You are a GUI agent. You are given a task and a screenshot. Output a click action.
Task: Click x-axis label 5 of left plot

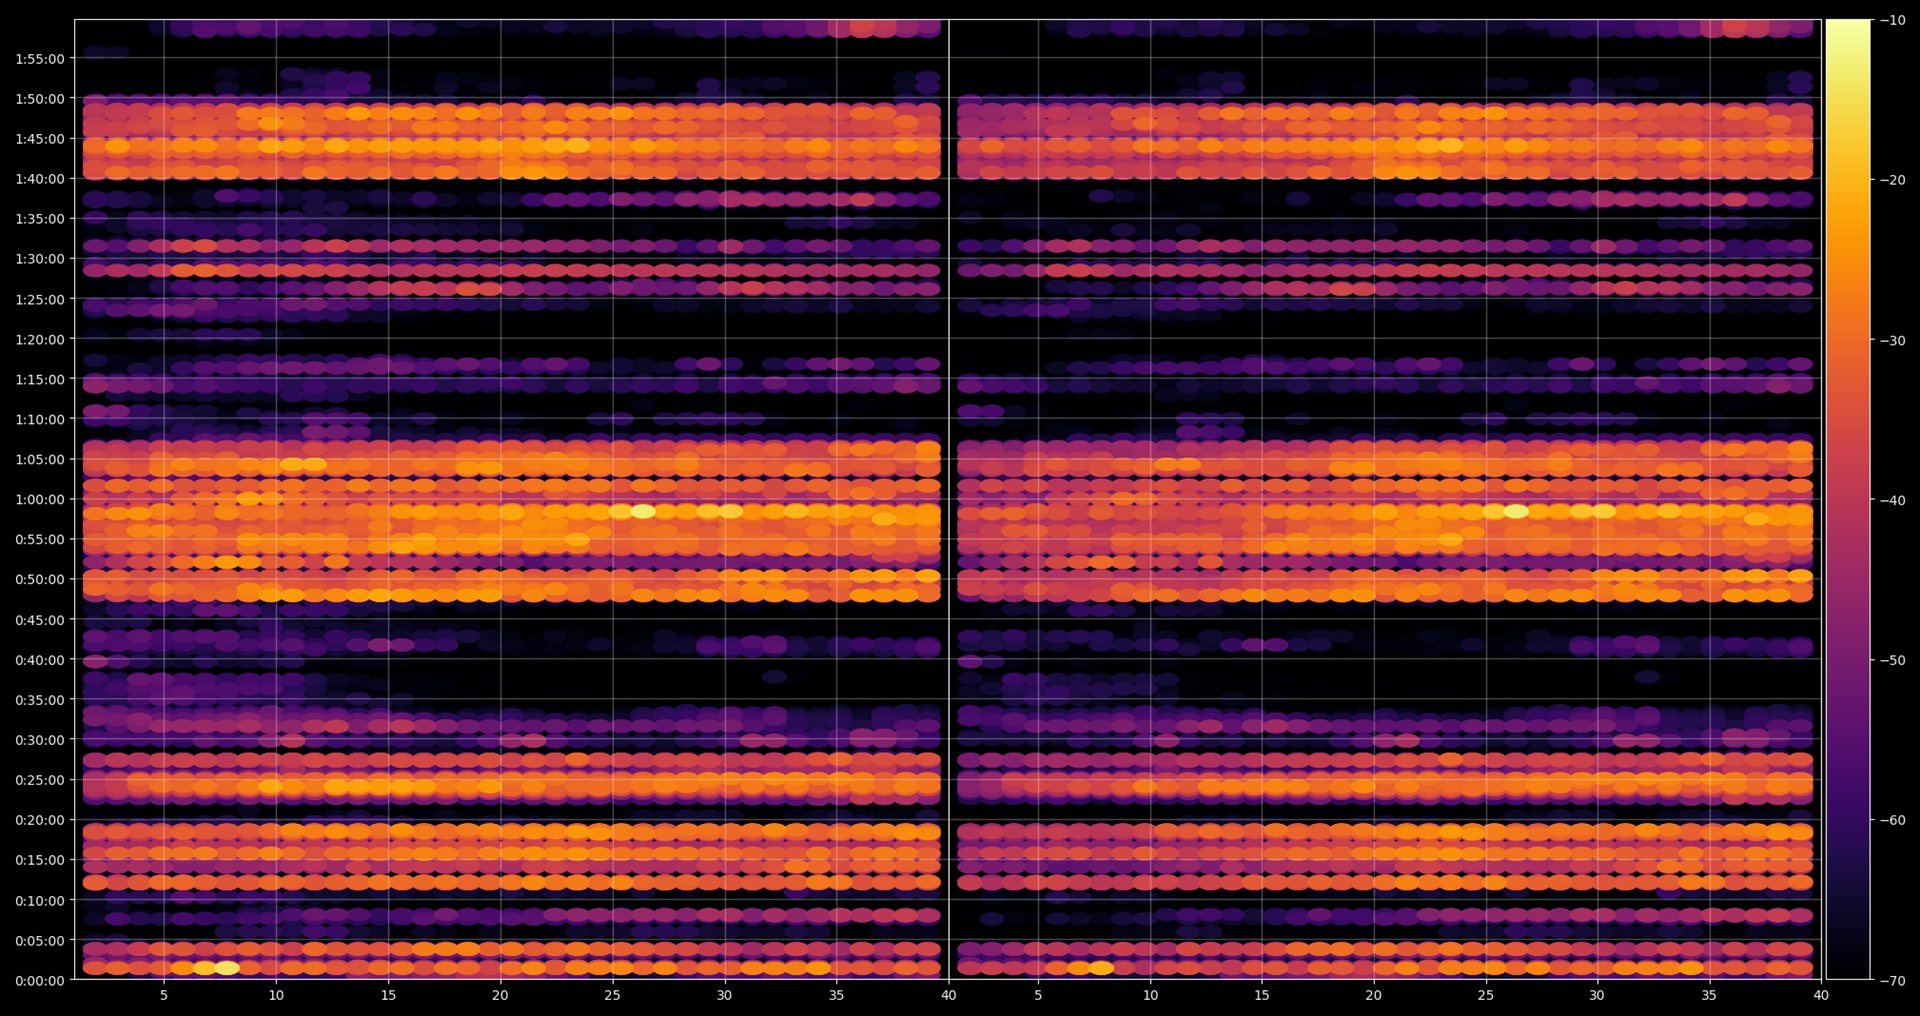pyautogui.click(x=164, y=995)
